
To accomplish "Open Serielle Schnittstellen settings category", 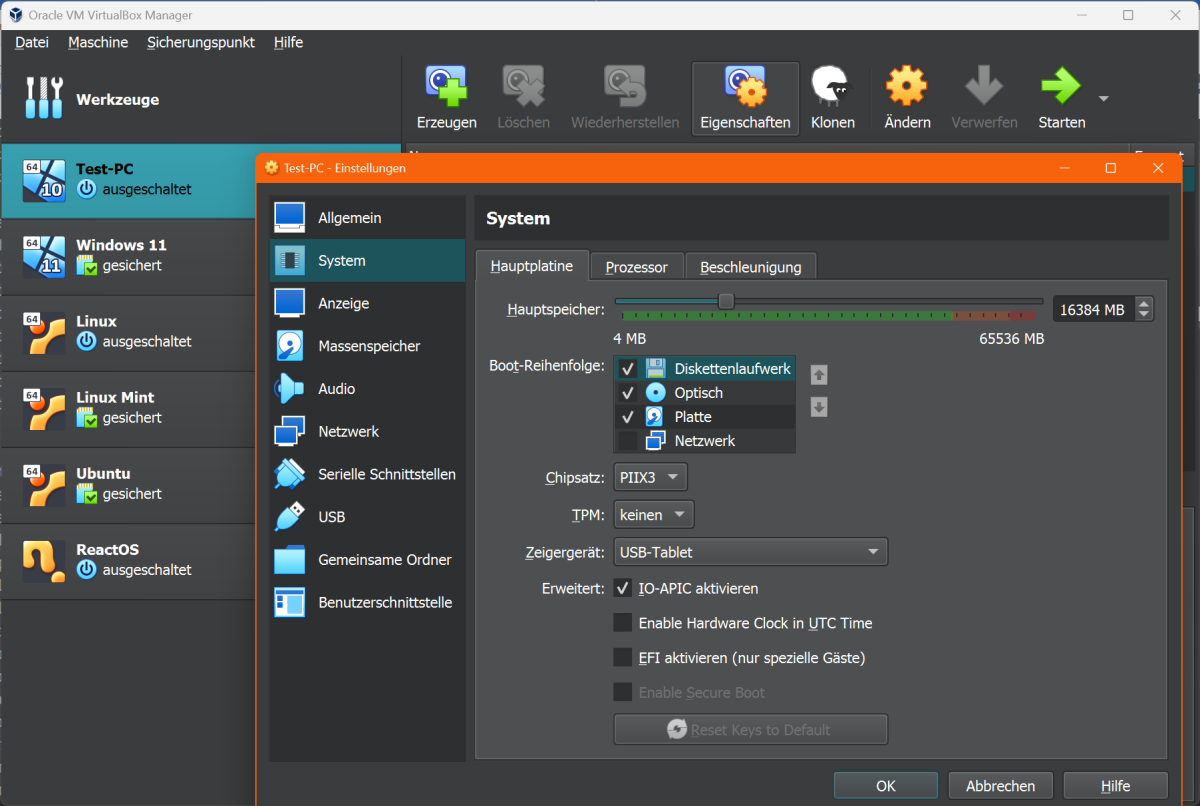I will 367,474.
